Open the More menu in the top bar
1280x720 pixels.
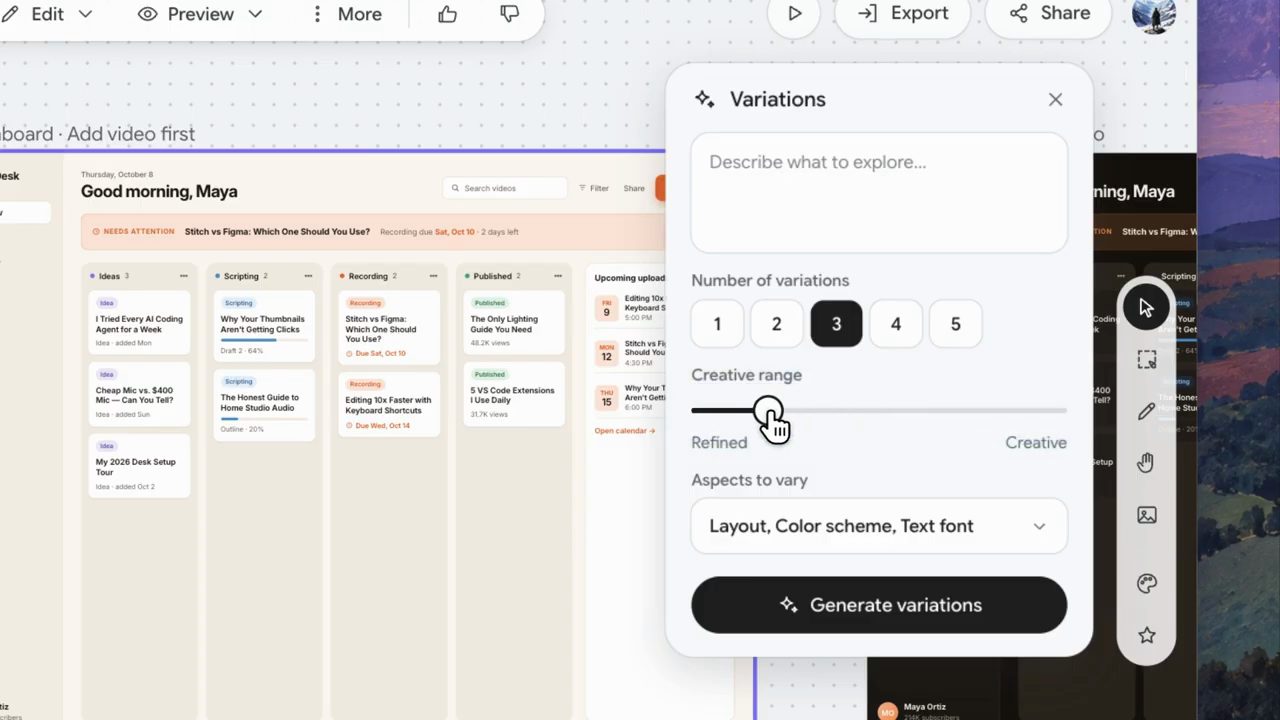coord(346,14)
